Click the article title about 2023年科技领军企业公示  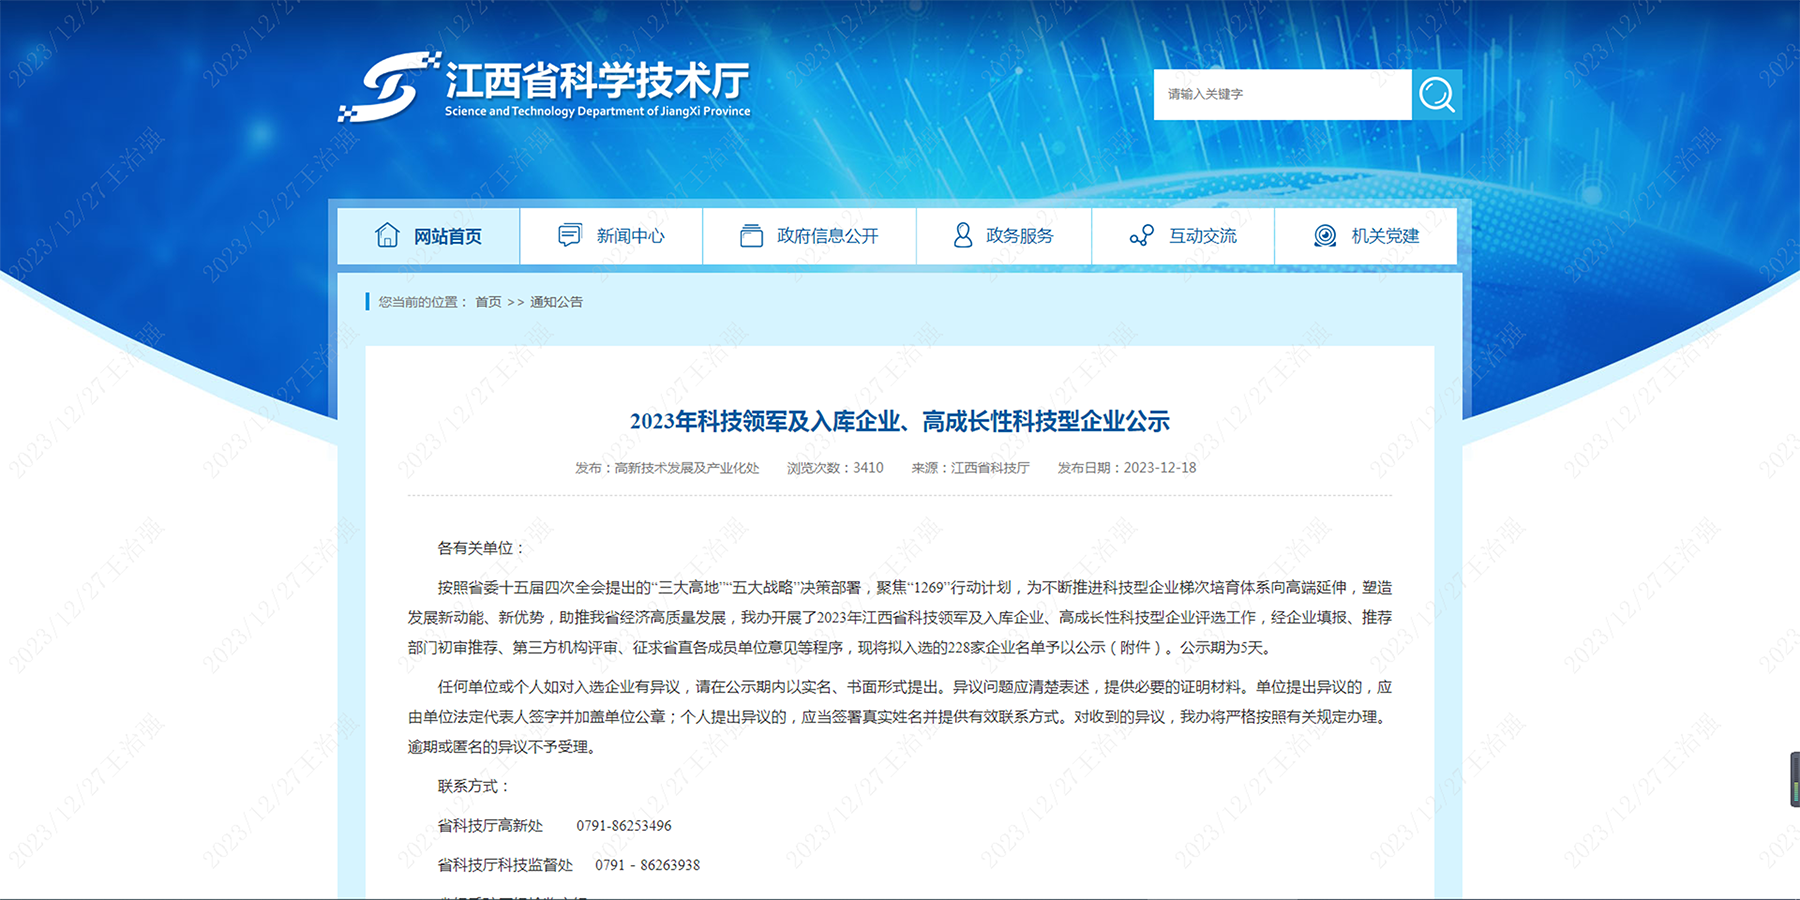tap(900, 421)
